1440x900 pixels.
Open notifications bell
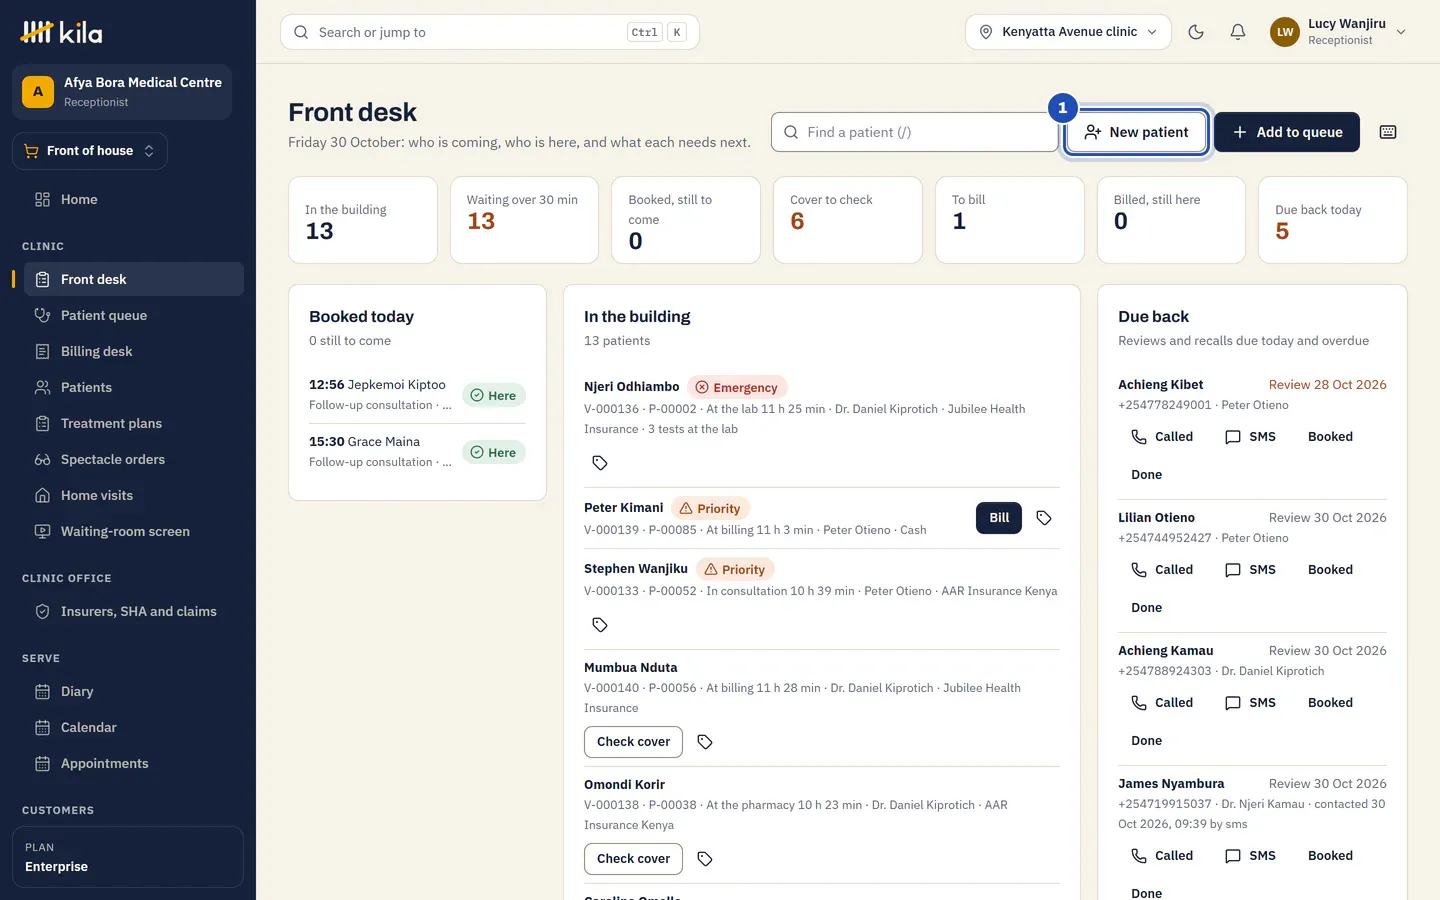1238,32
